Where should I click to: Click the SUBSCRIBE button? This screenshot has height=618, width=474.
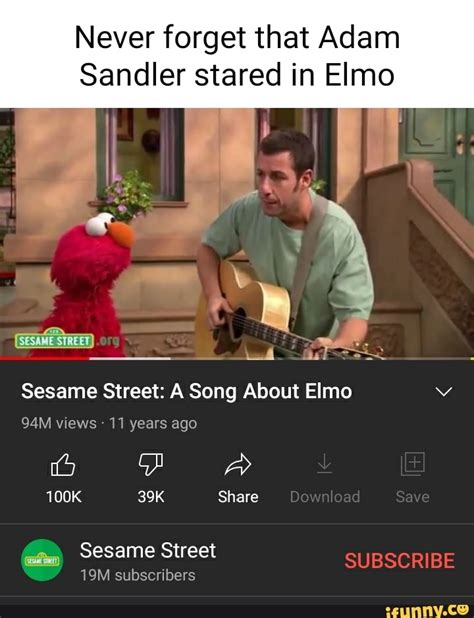click(x=400, y=560)
